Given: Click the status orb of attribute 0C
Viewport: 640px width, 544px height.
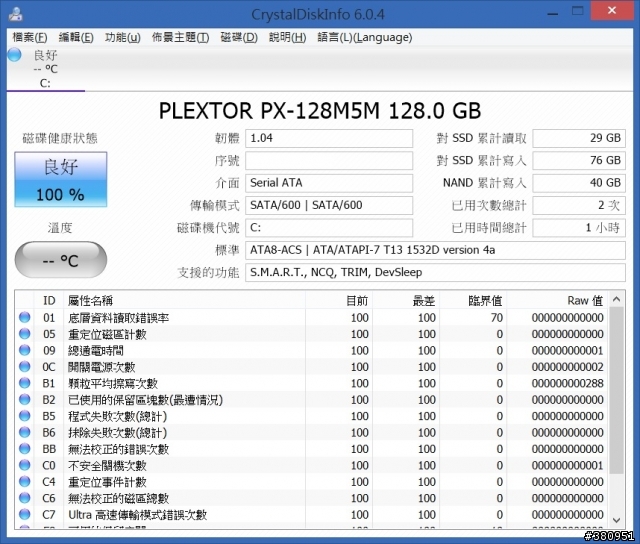Looking at the screenshot, I should coord(24,366).
